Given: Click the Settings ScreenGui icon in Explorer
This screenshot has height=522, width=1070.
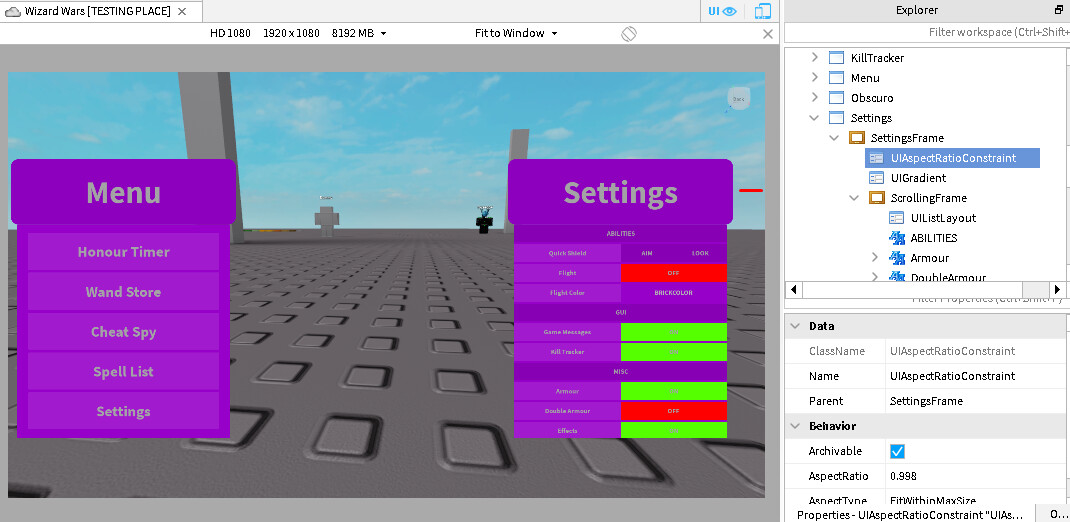Looking at the screenshot, I should (x=837, y=117).
